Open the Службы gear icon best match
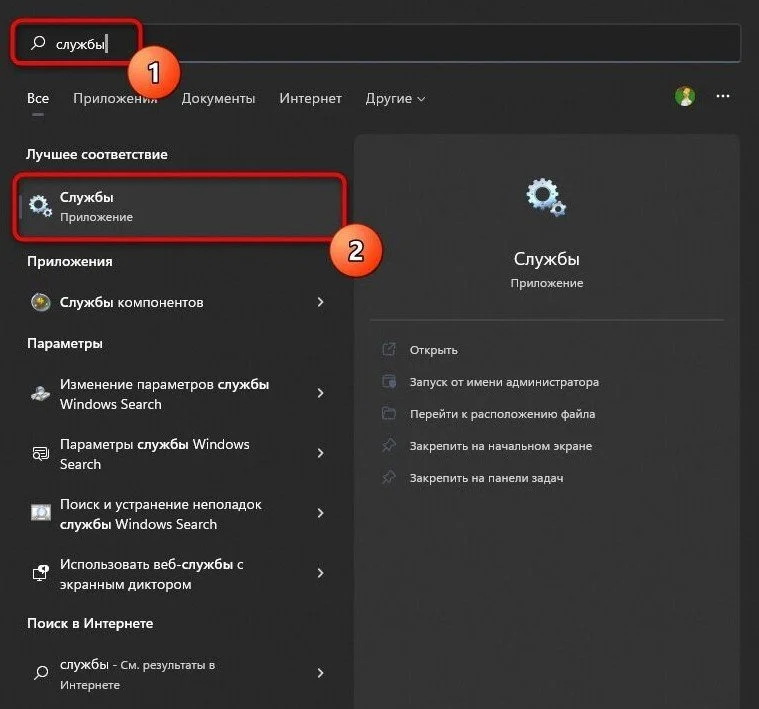Image resolution: width=759 pixels, height=709 pixels. pos(40,206)
